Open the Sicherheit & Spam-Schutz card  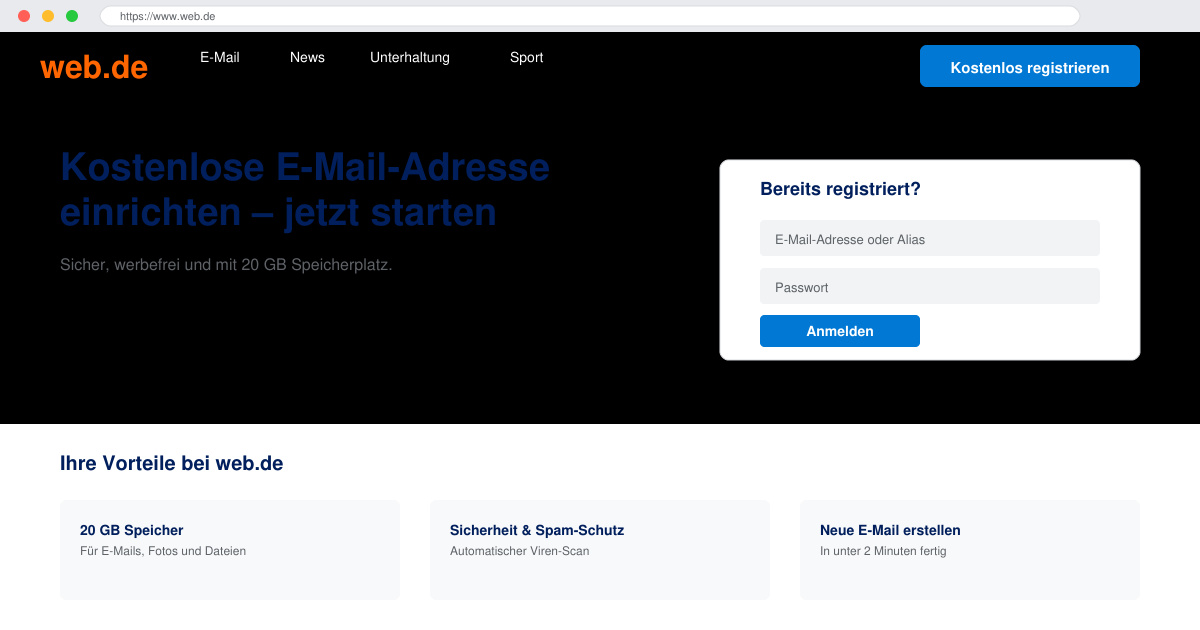(x=600, y=550)
